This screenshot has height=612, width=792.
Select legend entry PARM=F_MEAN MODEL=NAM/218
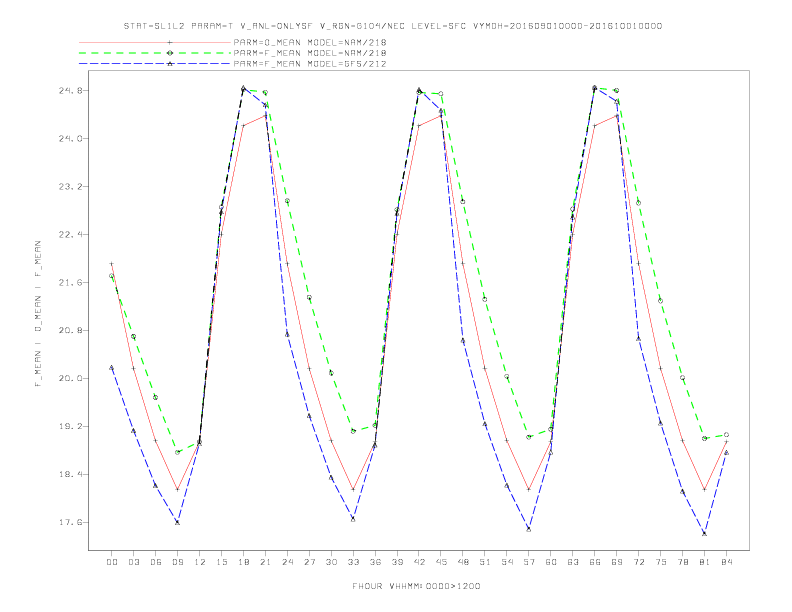[310, 53]
